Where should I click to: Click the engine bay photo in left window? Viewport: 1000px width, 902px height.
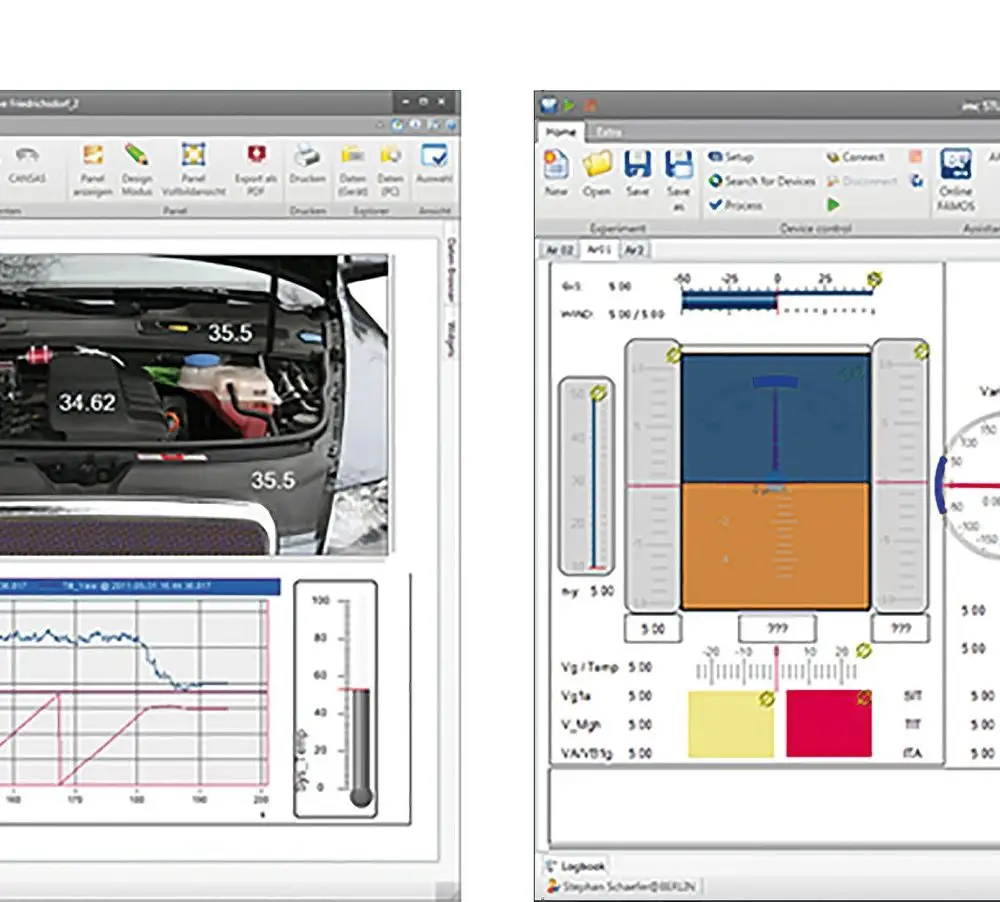click(194, 404)
